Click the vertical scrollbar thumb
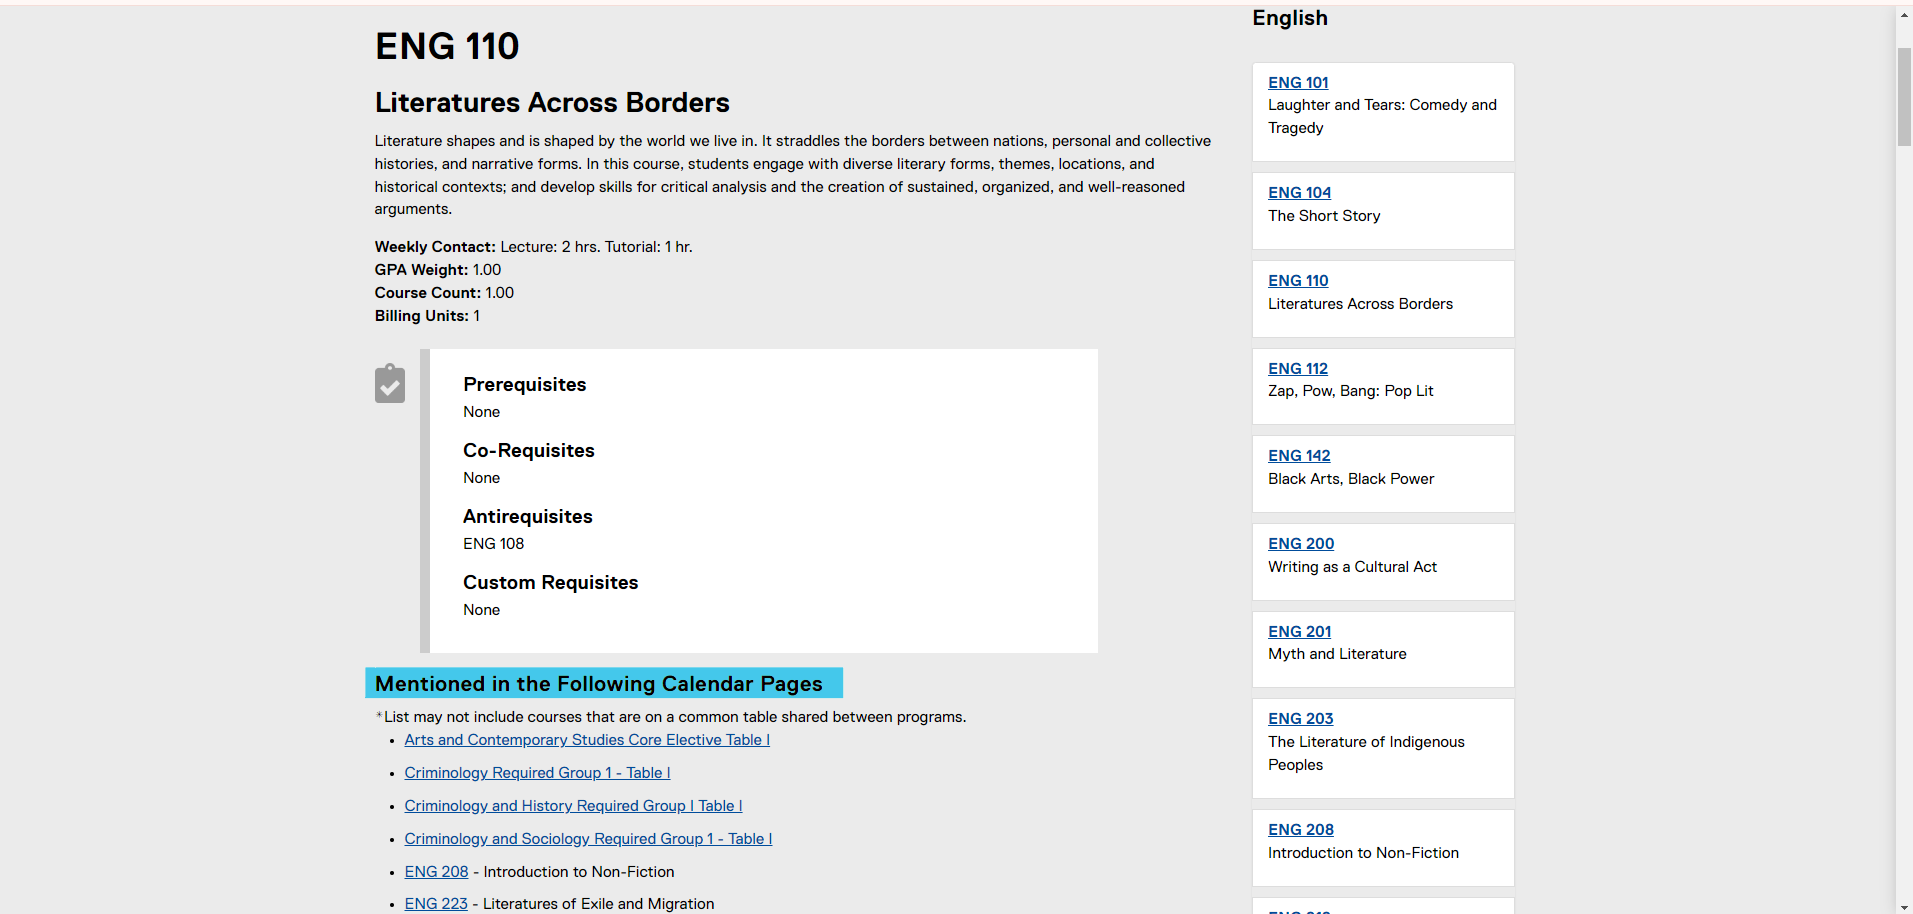 click(x=1904, y=96)
